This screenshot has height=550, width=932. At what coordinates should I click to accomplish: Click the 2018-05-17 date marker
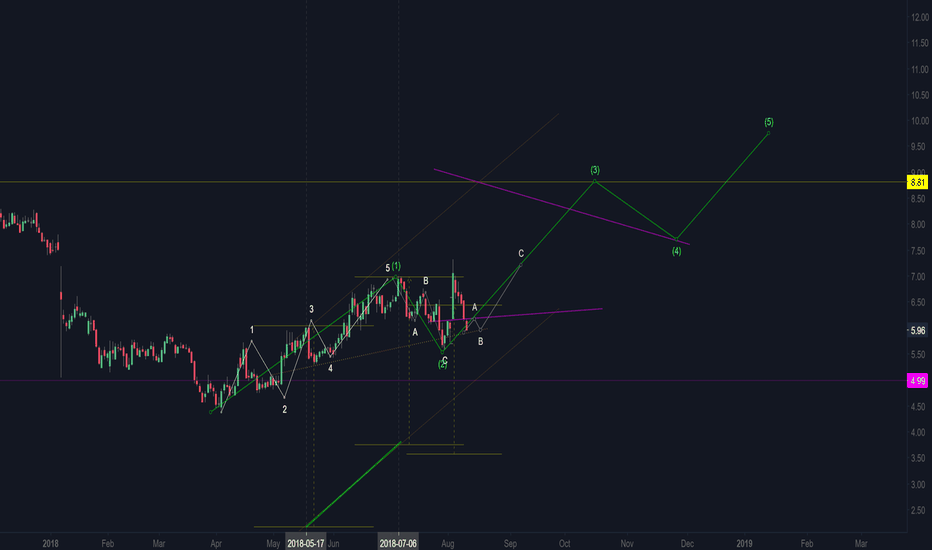pos(306,543)
